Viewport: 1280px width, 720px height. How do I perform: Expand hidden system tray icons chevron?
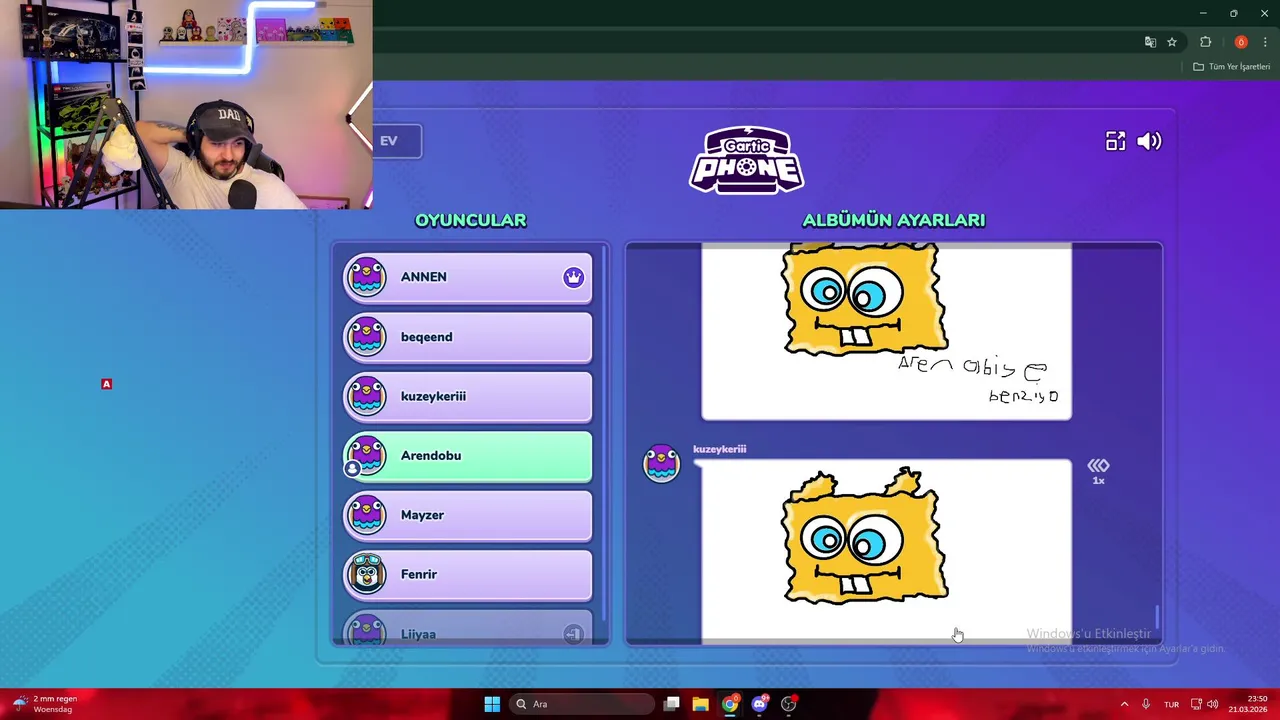point(1124,704)
